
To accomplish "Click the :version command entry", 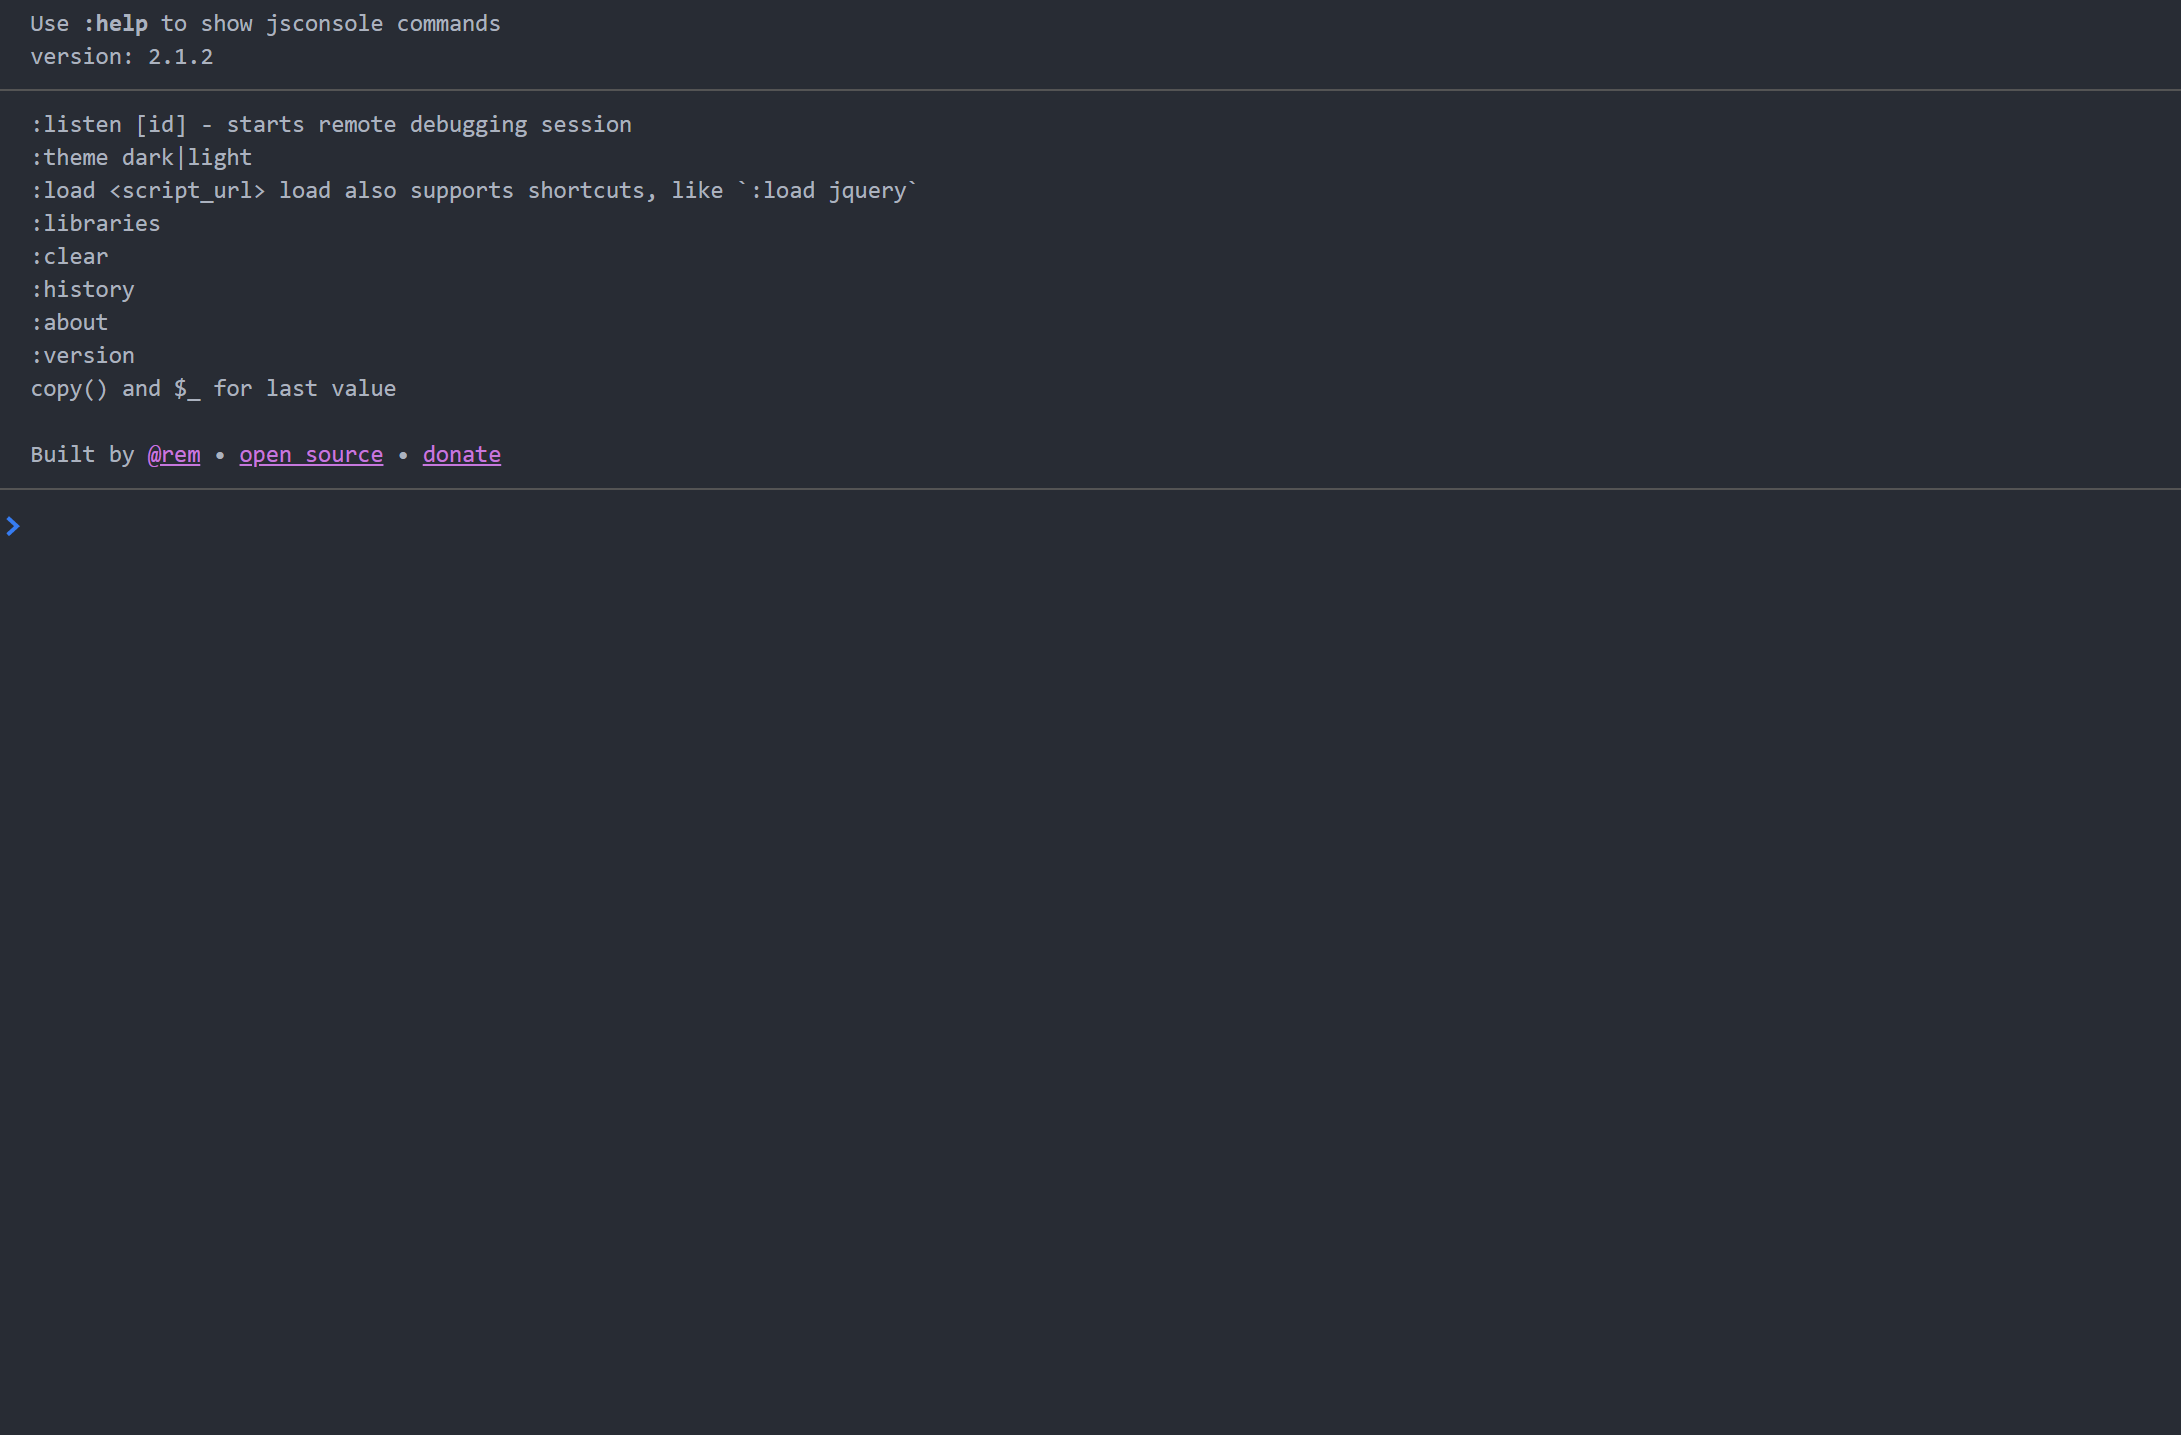I will click(82, 355).
